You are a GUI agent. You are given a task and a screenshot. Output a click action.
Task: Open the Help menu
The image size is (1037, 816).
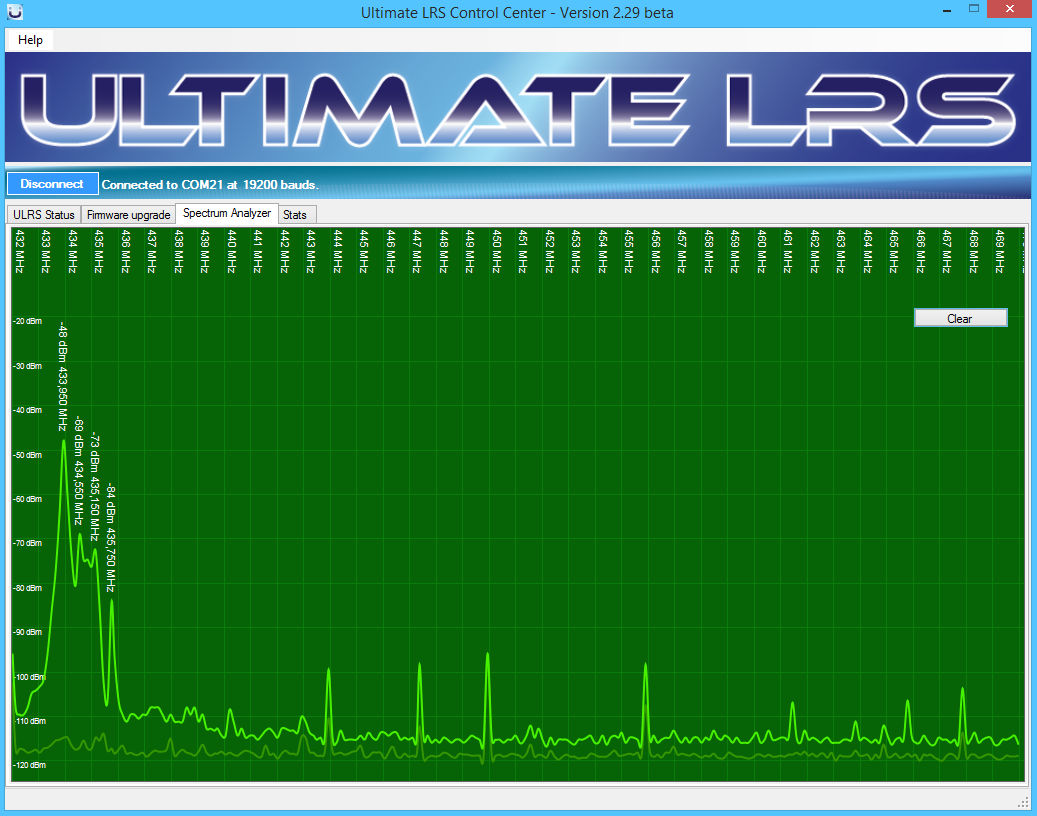pos(30,40)
